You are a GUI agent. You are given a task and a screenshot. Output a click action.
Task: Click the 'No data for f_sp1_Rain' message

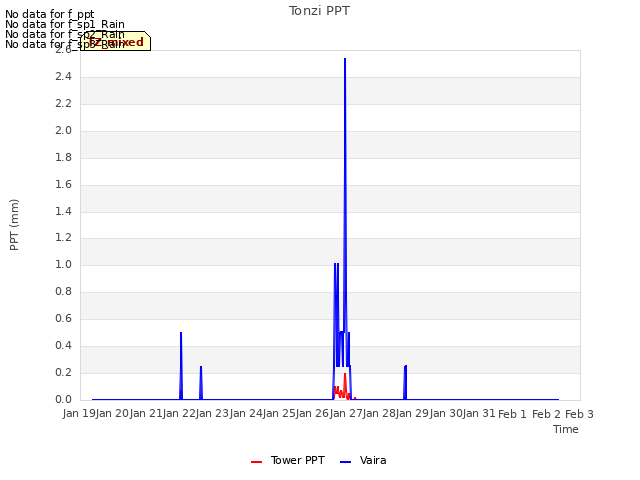(65, 24)
